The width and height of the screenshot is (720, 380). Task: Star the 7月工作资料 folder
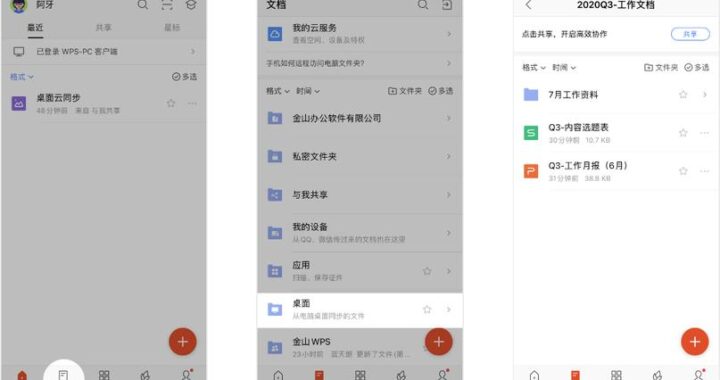[683, 95]
